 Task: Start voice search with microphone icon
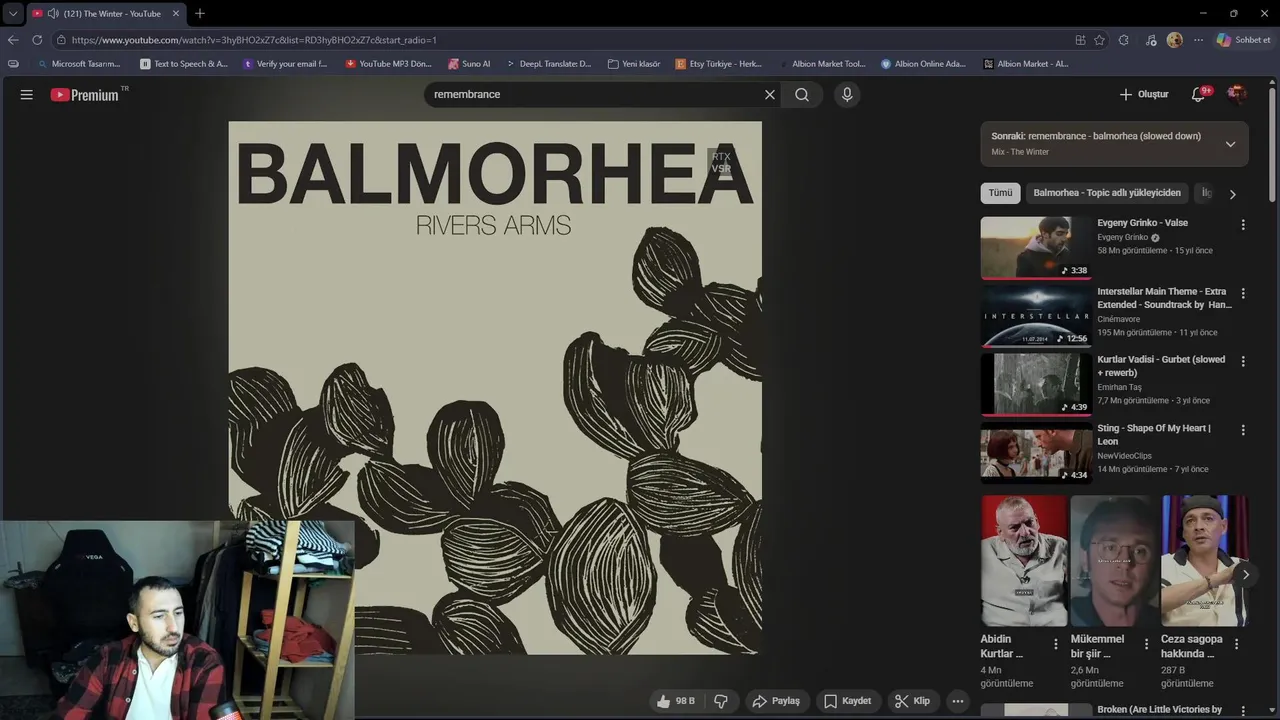(x=847, y=94)
